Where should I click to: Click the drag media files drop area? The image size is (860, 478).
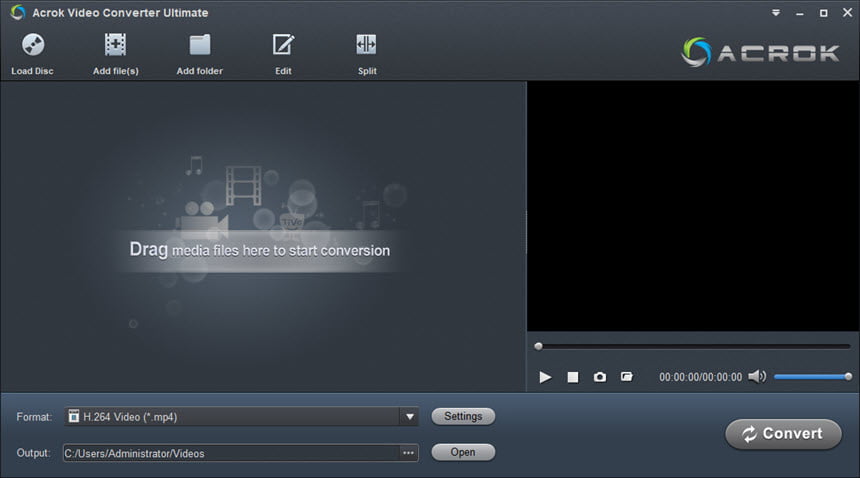click(263, 236)
